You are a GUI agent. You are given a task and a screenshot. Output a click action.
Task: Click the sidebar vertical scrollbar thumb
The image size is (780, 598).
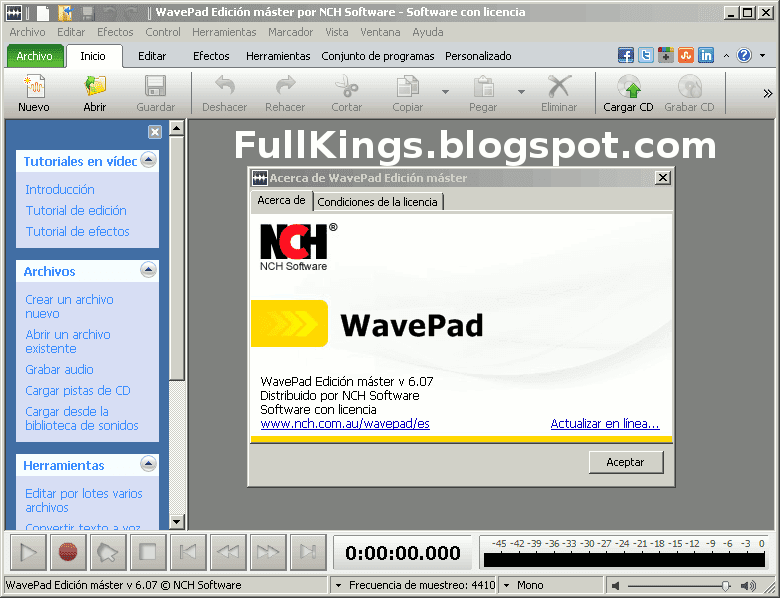coord(177,258)
